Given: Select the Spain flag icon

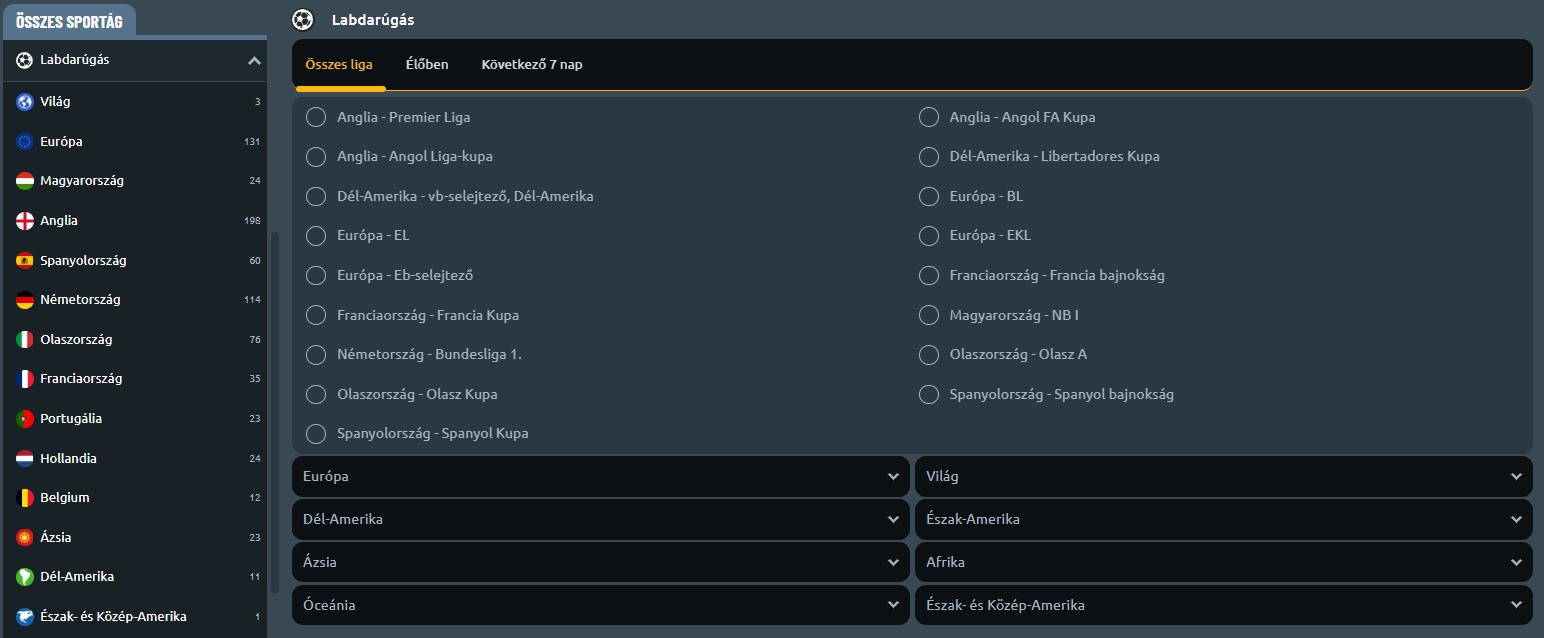Looking at the screenshot, I should (x=25, y=261).
